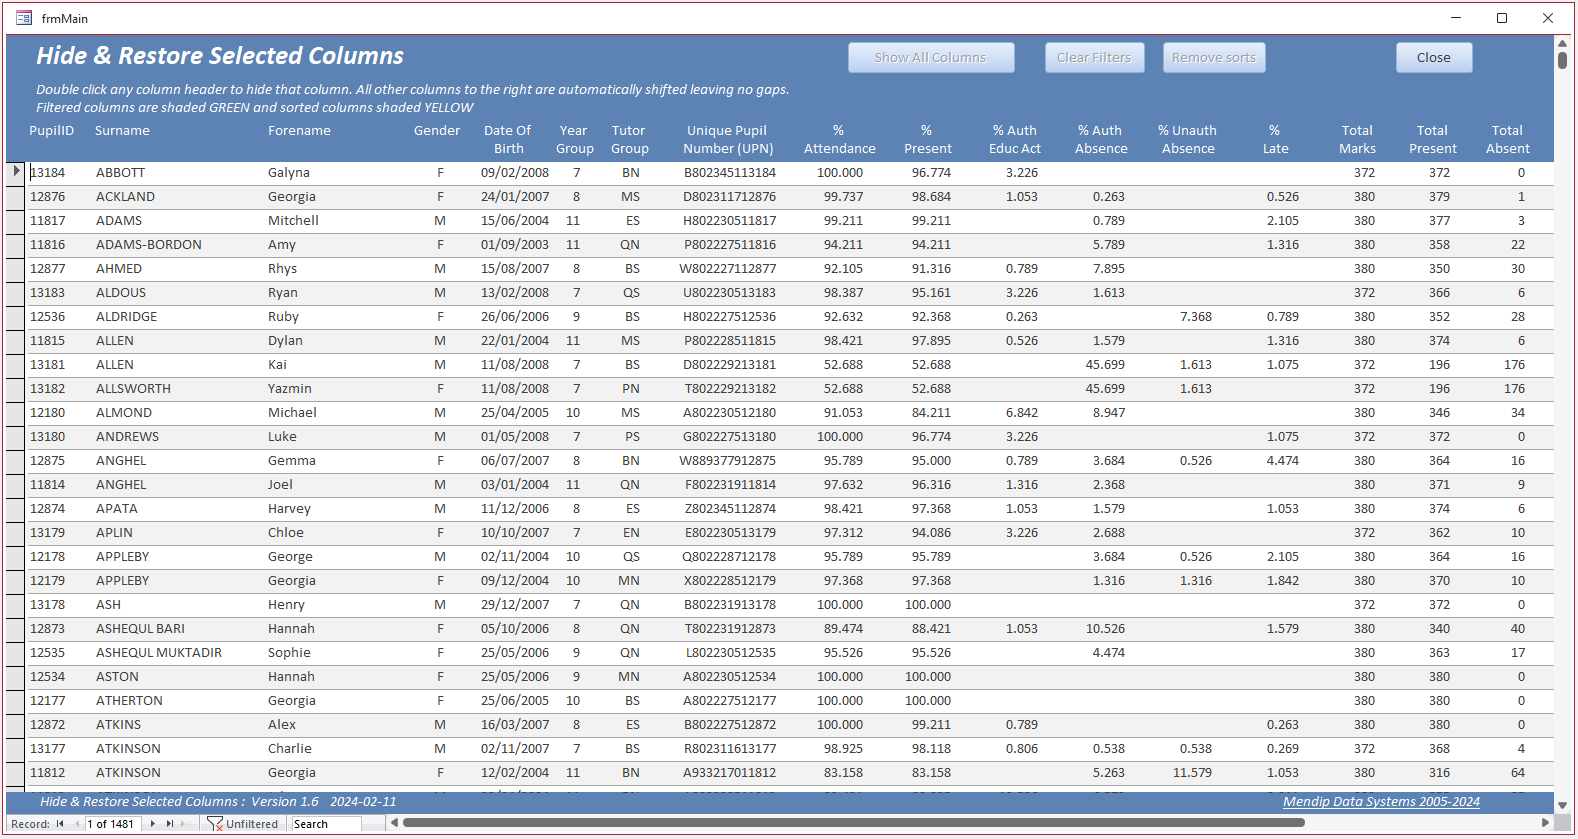Click the PupilID column header
This screenshot has height=839, width=1578.
pyautogui.click(x=52, y=131)
